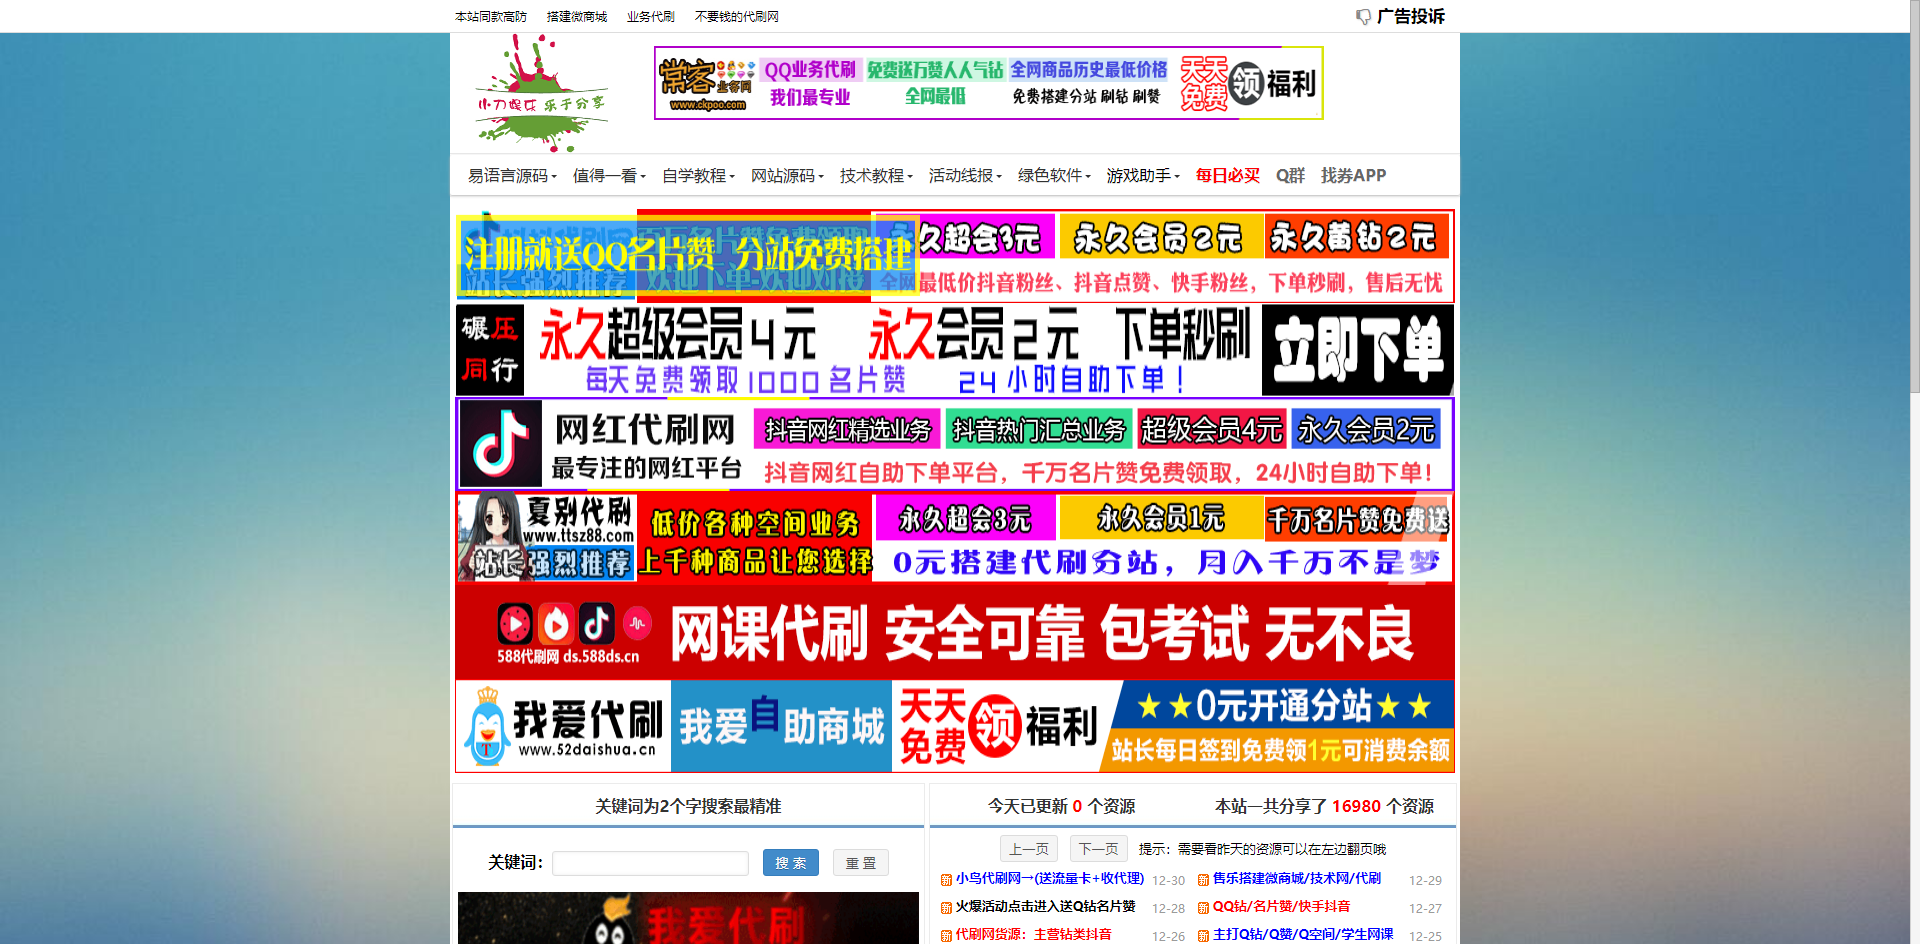
Task: Open 火爆活动点击进入送Q钻名片赞 link
Action: tap(1045, 907)
